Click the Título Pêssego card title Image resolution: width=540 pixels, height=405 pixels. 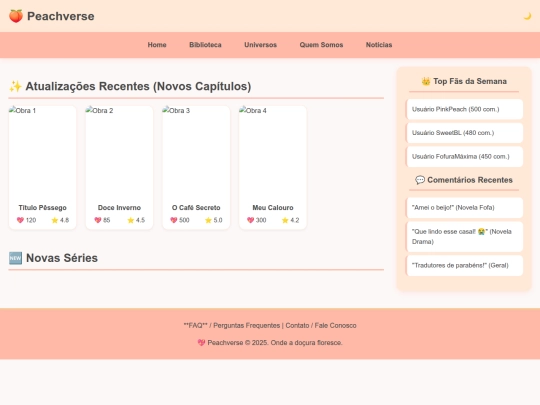click(42, 208)
